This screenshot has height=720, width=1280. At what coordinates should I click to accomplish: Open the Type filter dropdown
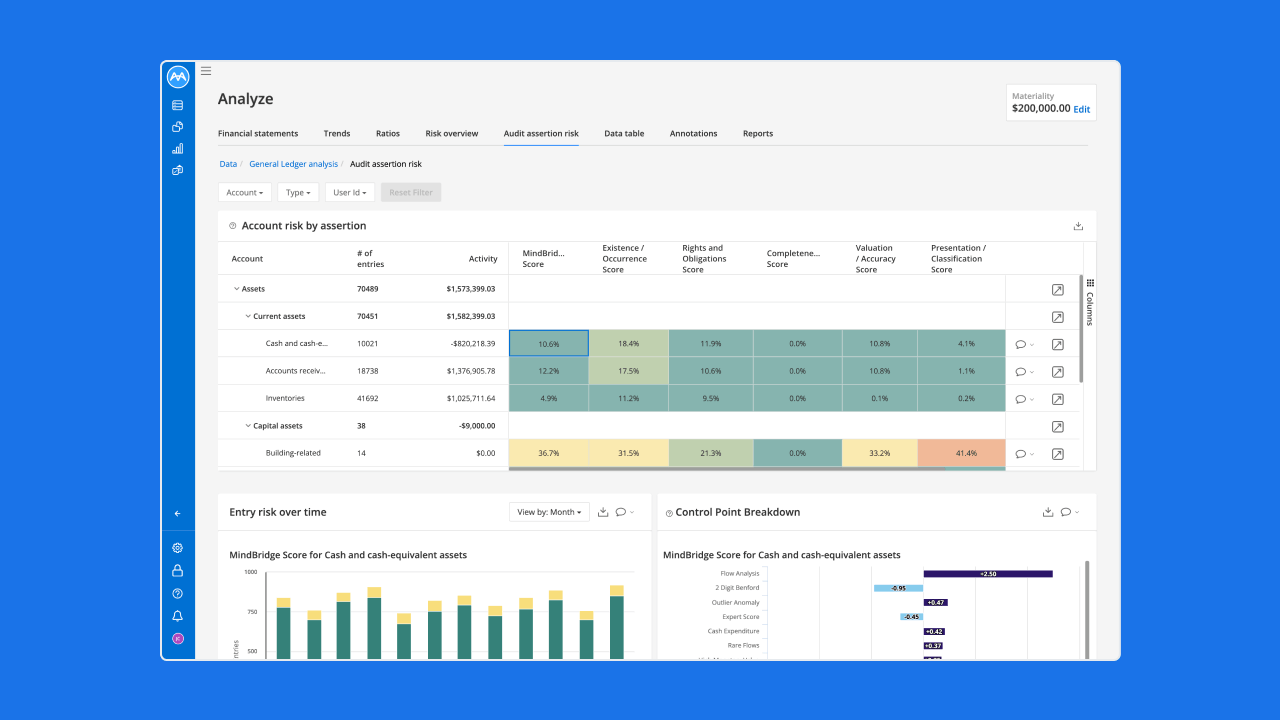coord(298,192)
